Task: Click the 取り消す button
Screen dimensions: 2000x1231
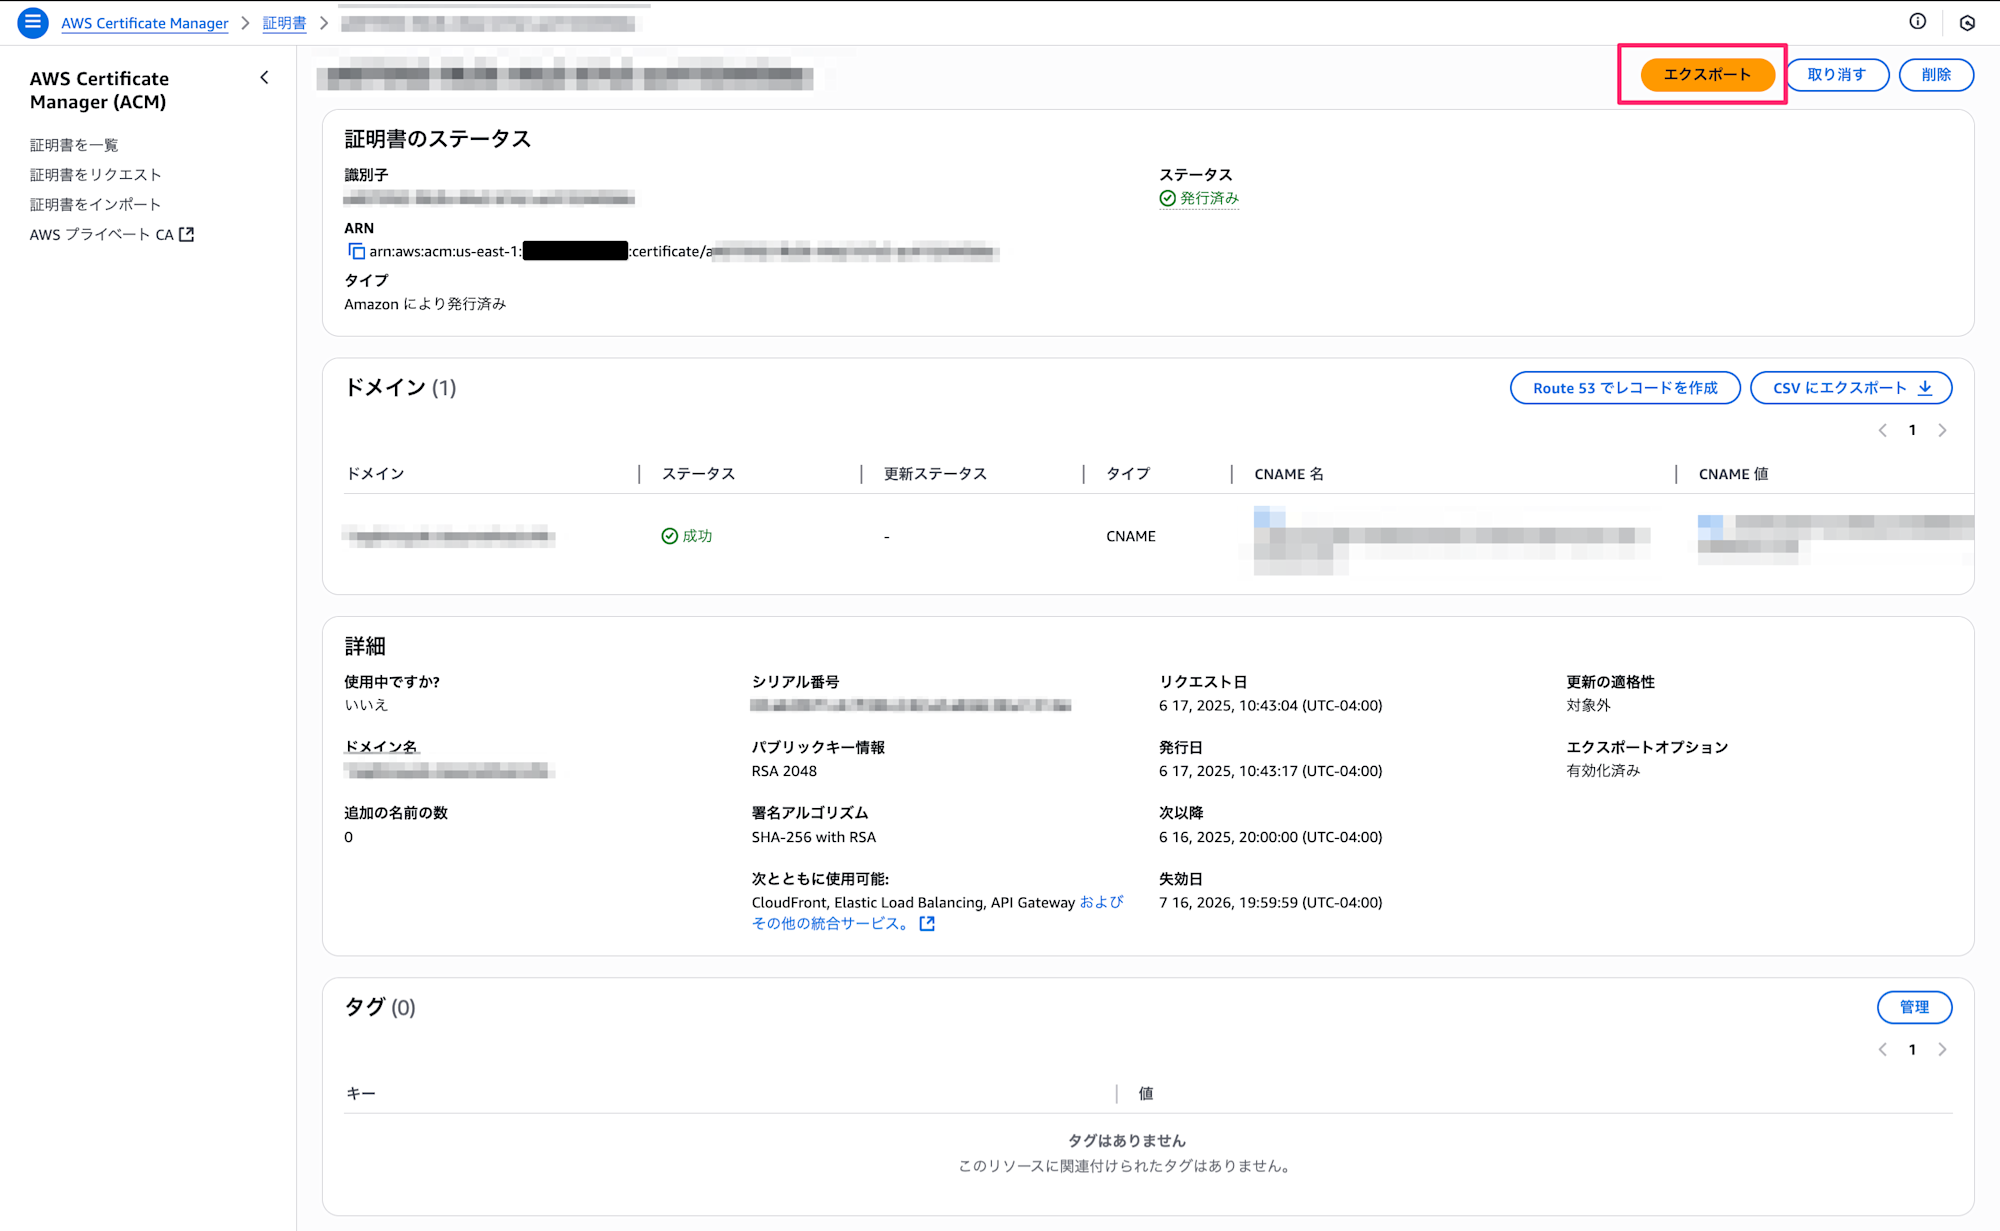Action: 1836,74
